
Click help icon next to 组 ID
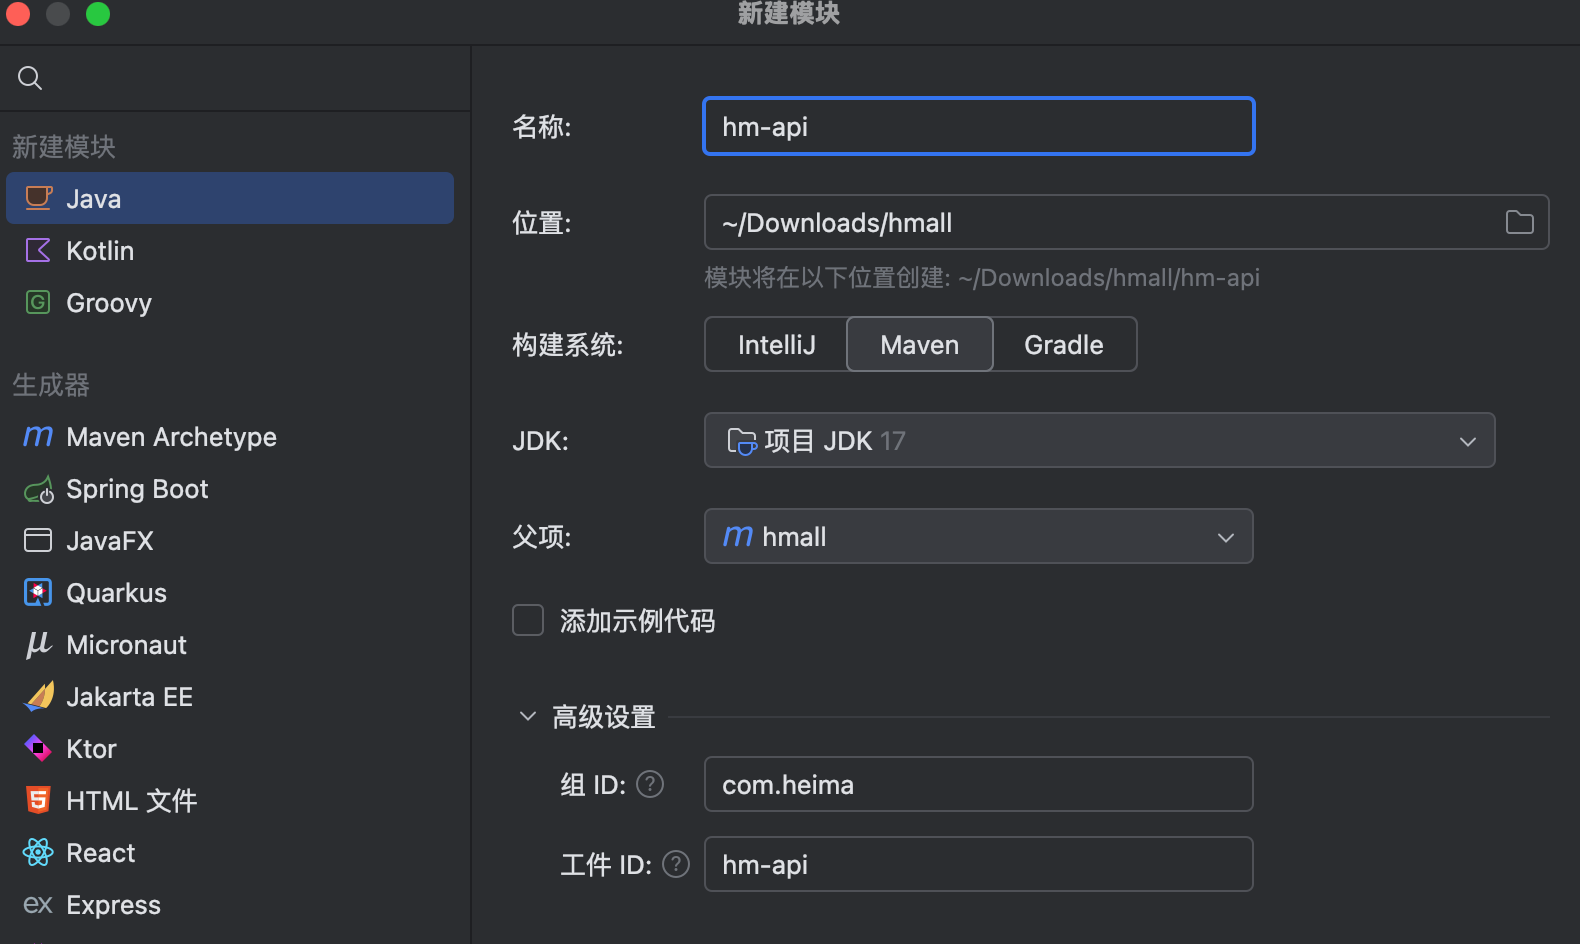(x=650, y=784)
